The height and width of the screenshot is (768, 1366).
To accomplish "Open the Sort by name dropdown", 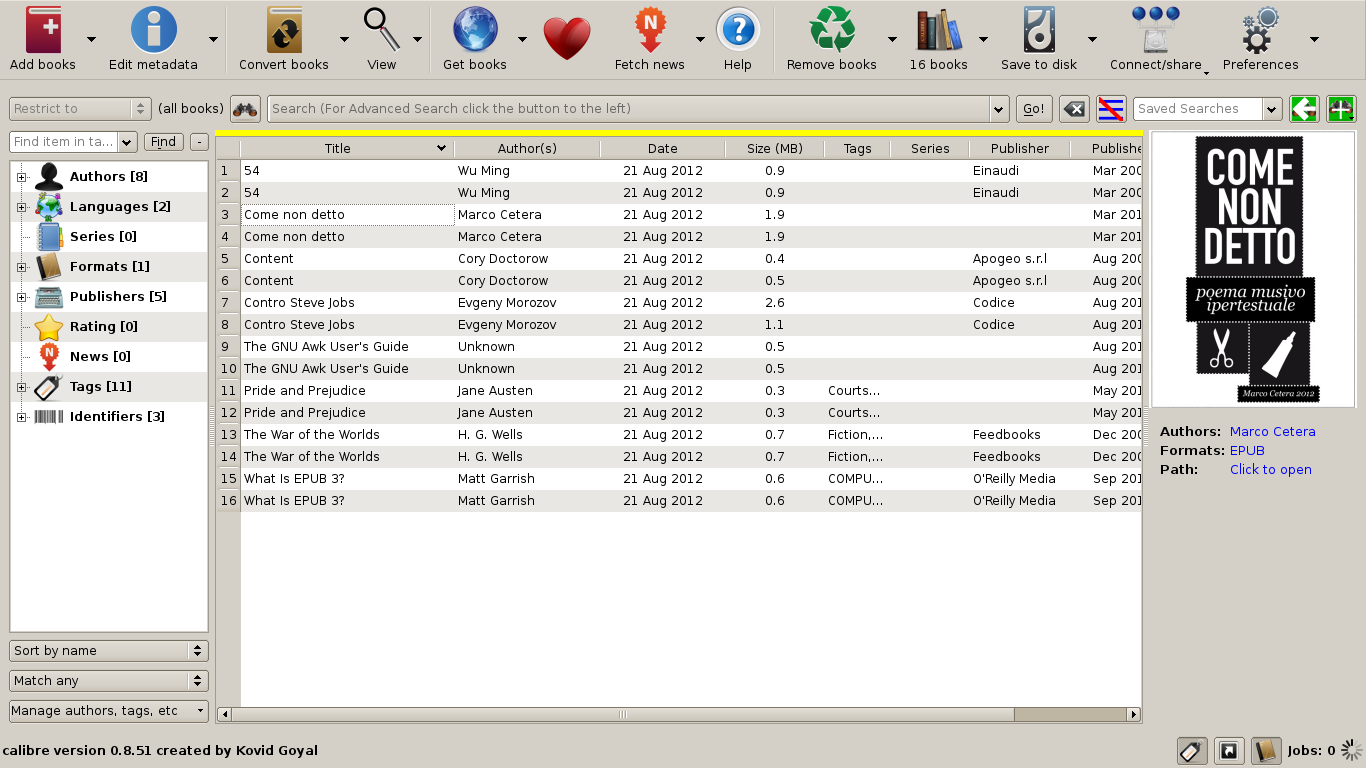I will click(109, 651).
